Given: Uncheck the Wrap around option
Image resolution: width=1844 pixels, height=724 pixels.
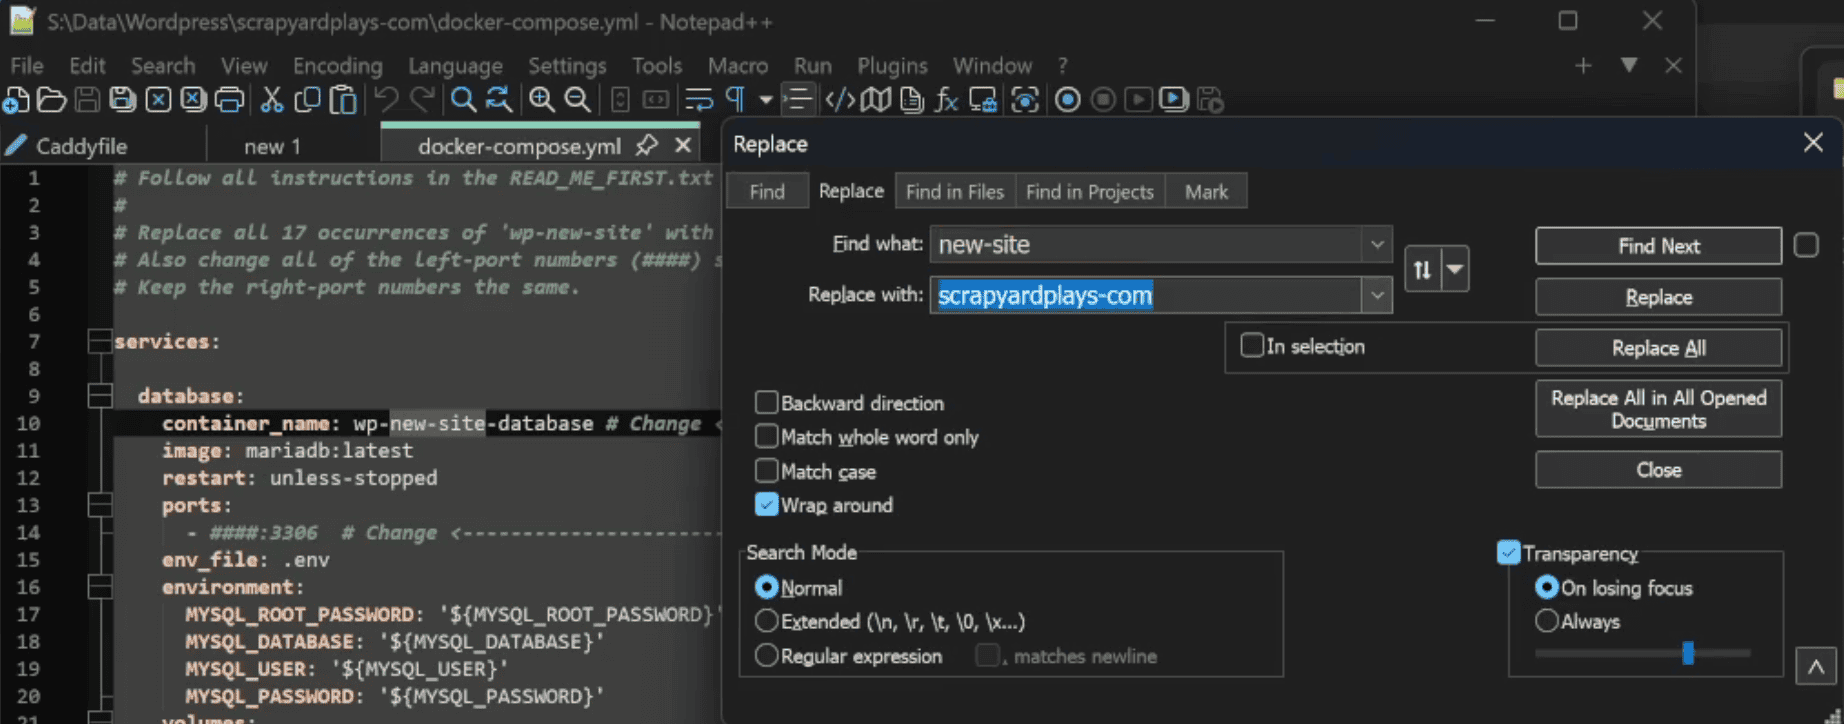Looking at the screenshot, I should pos(766,504).
